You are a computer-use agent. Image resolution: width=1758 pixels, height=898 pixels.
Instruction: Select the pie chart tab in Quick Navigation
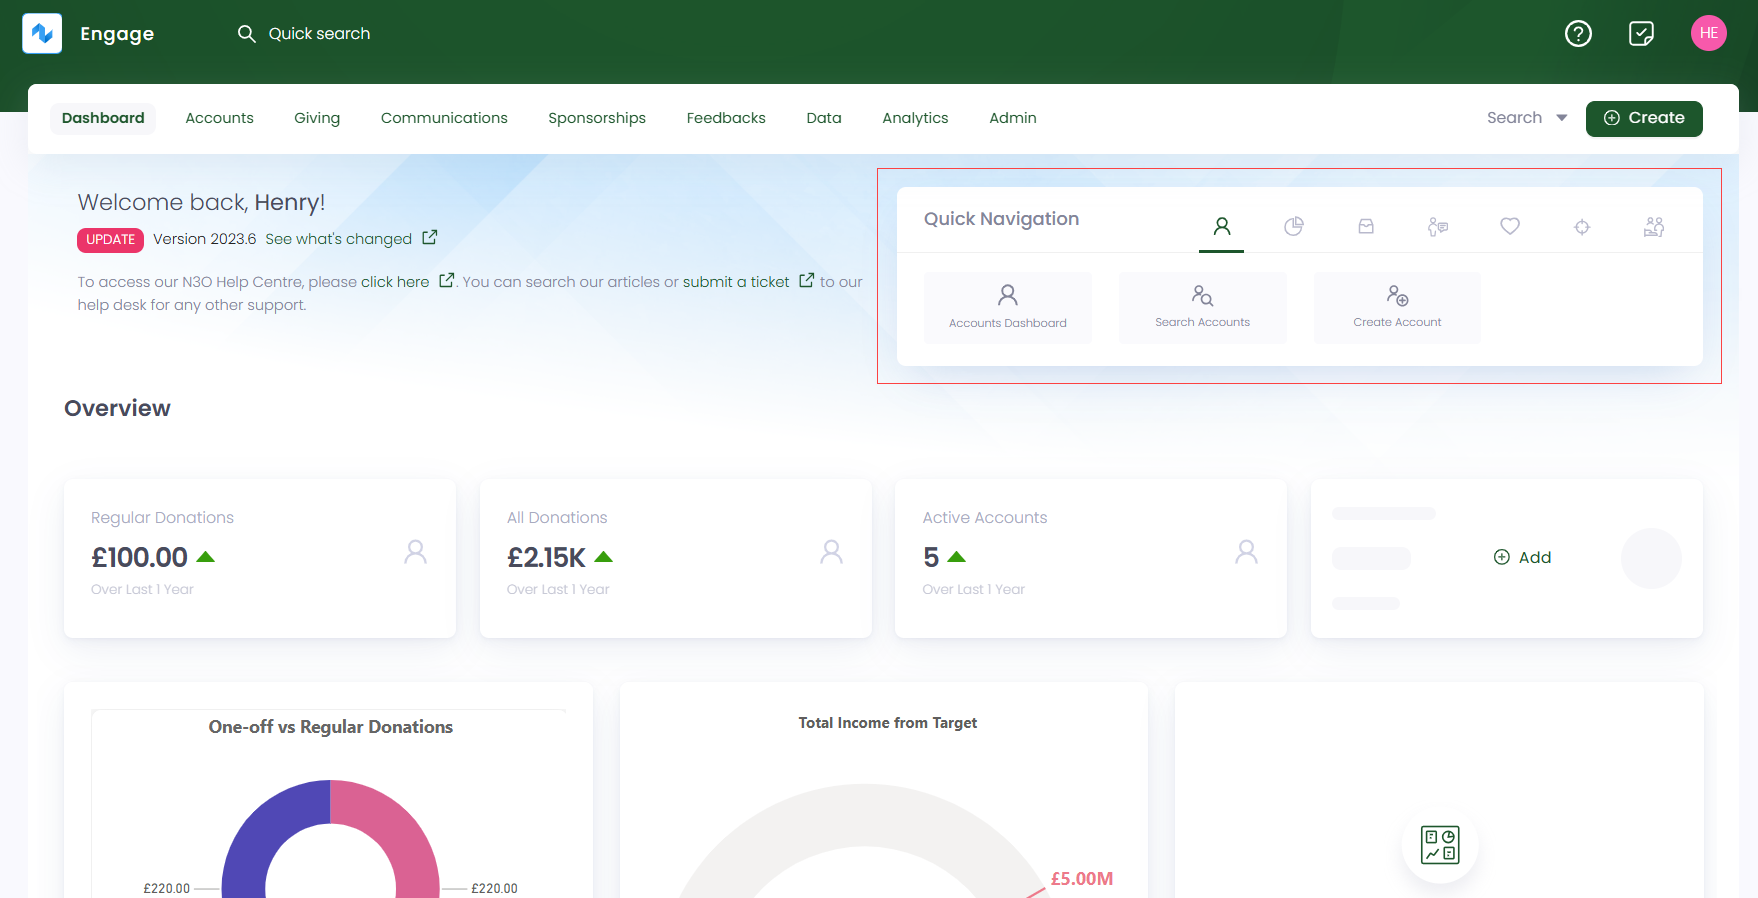tap(1294, 226)
